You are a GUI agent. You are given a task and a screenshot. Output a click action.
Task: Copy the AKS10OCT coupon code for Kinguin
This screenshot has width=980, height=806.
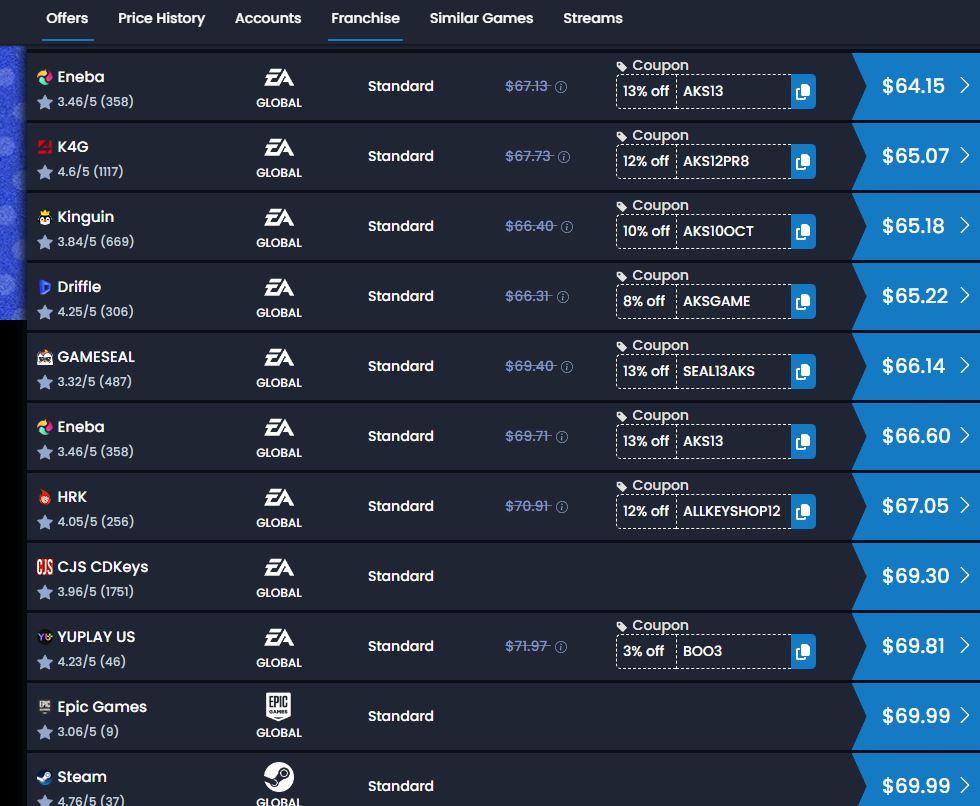click(x=803, y=232)
